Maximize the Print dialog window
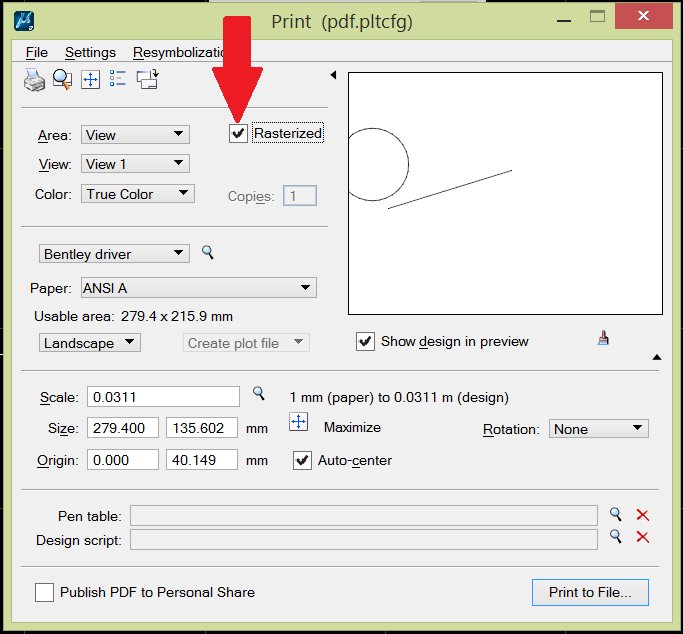Image resolution: width=683 pixels, height=634 pixels. click(x=597, y=17)
